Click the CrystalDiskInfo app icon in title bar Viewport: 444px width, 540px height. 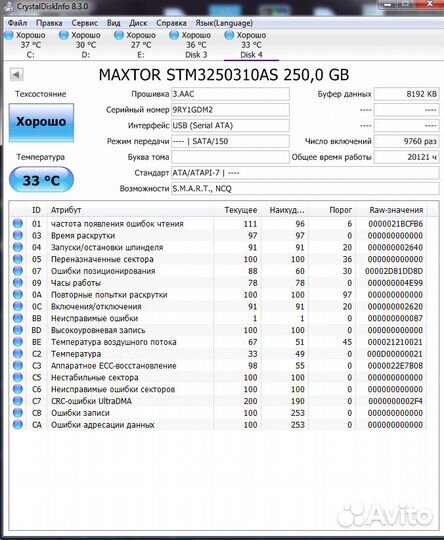click(x=9, y=6)
